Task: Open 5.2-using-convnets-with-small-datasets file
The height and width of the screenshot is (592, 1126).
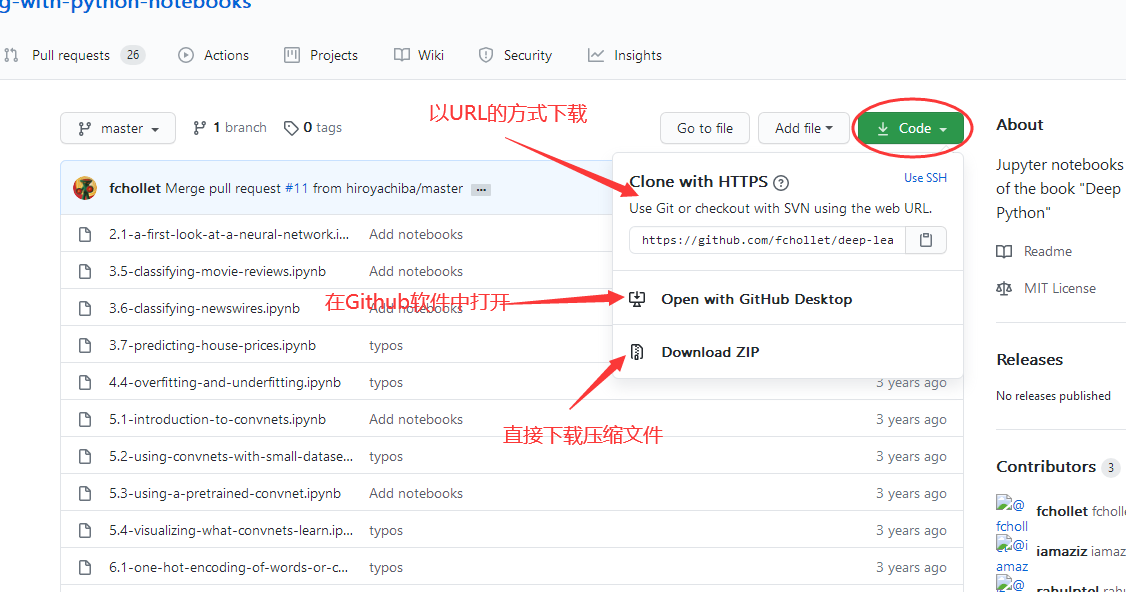Action: tap(231, 456)
